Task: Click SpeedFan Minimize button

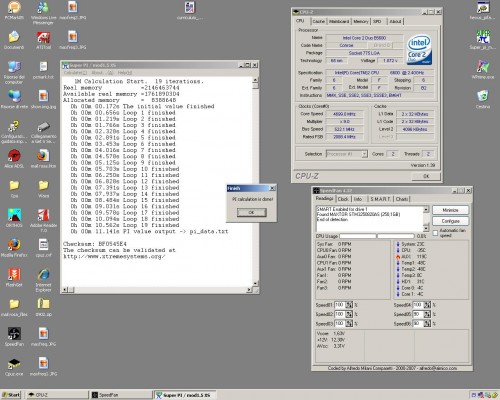Action: click(x=450, y=210)
